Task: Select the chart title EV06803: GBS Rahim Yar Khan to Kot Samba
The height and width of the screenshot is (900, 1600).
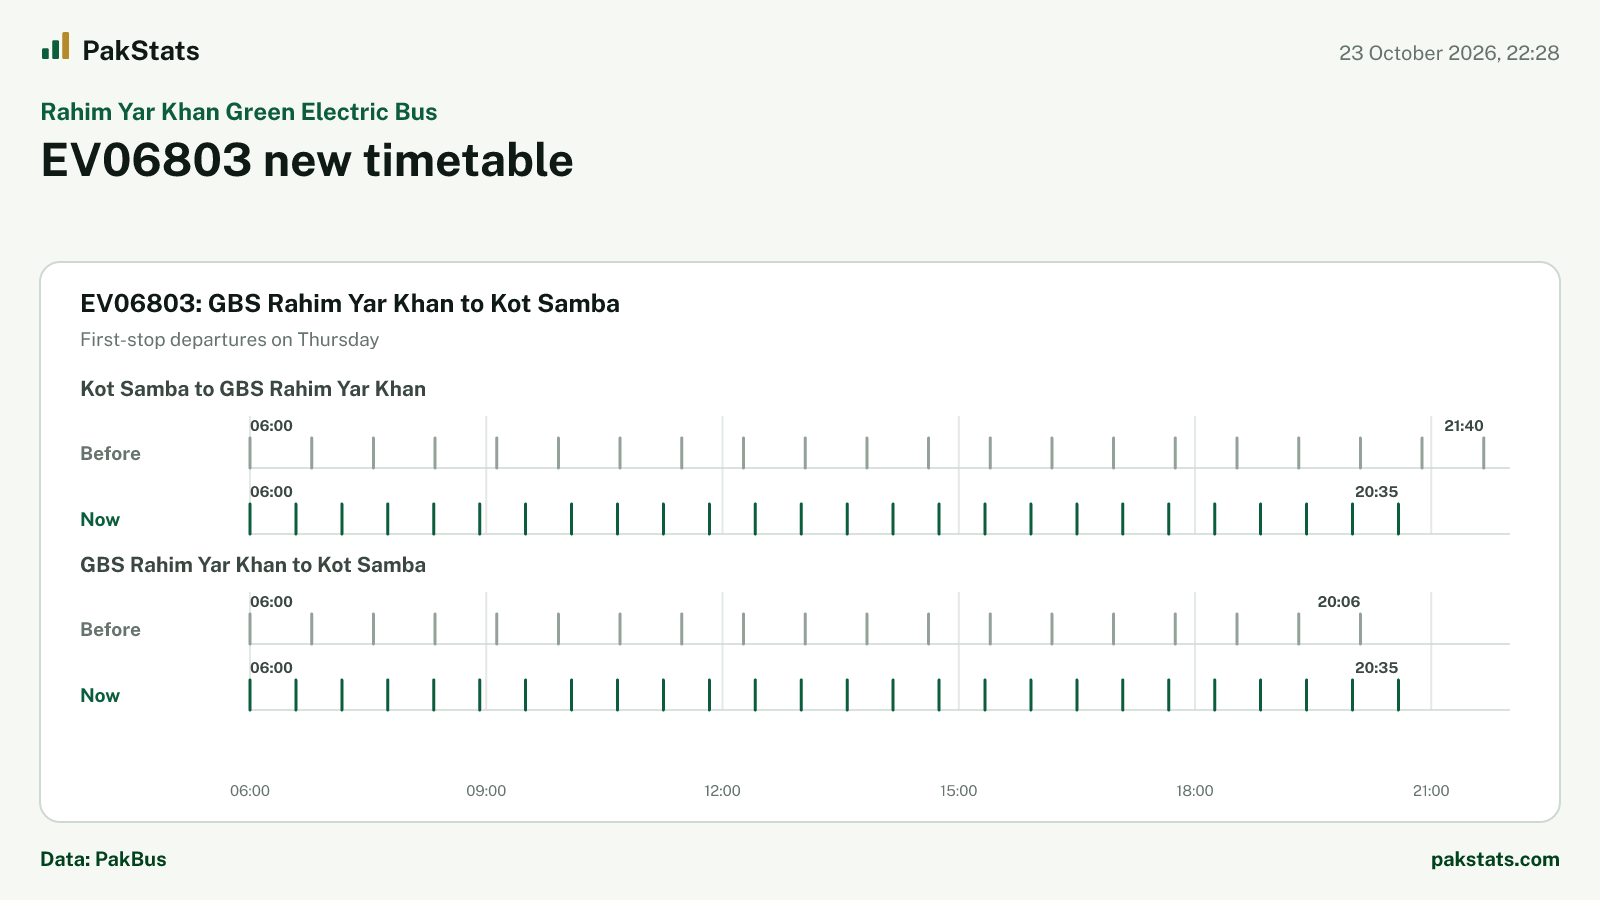Action: click(x=350, y=303)
